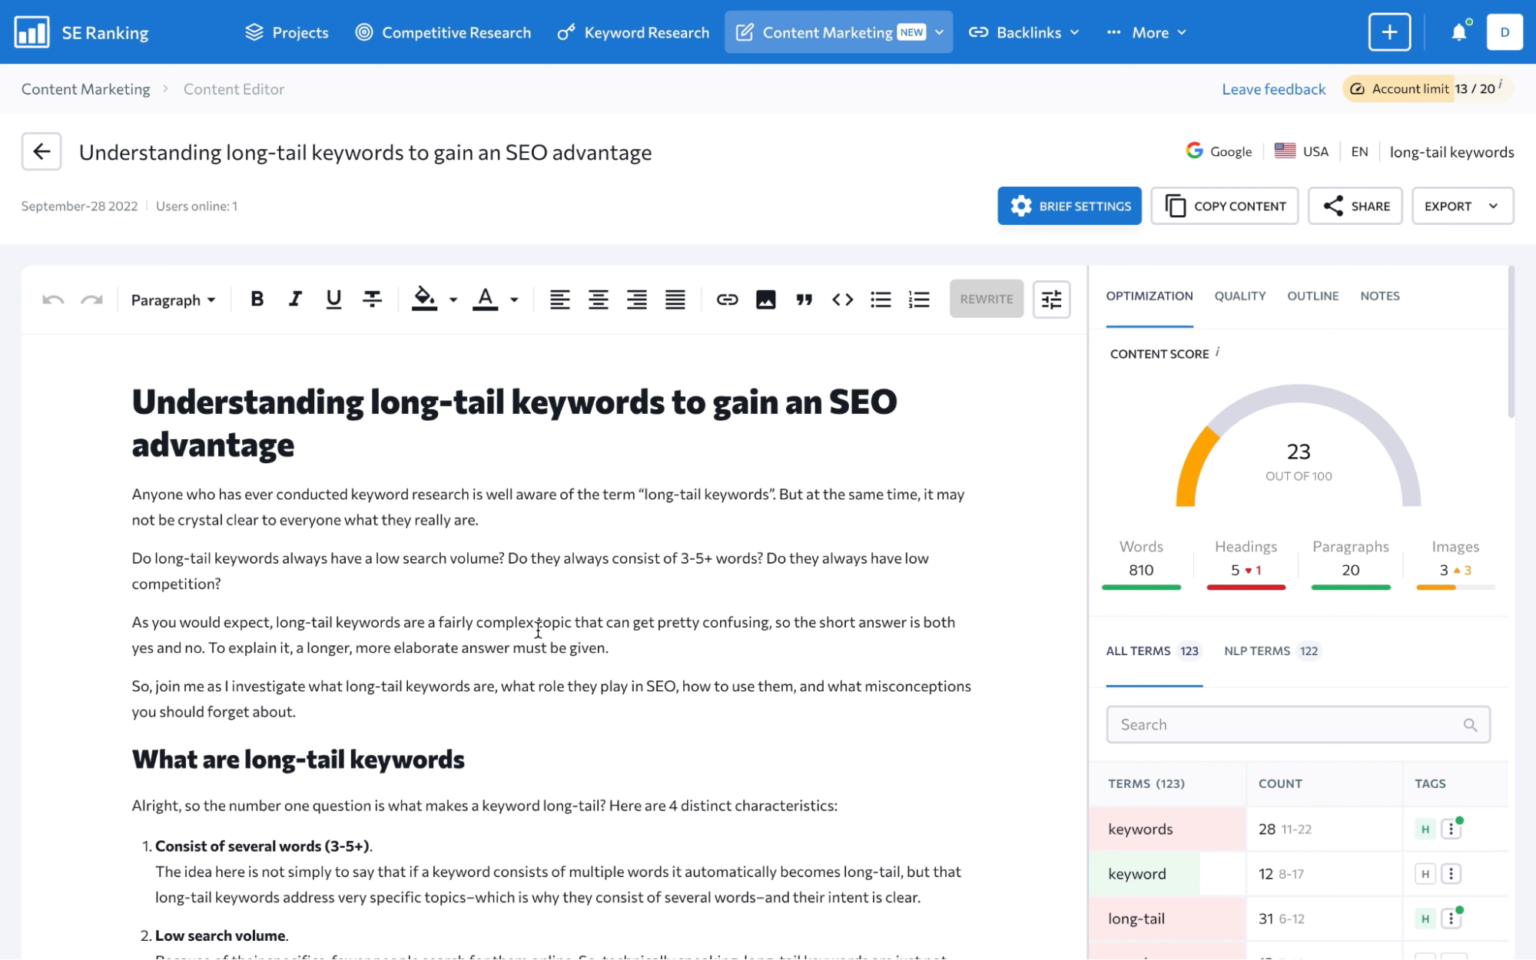Open the Keyword Research menu
The image size is (1536, 960).
[632, 31]
